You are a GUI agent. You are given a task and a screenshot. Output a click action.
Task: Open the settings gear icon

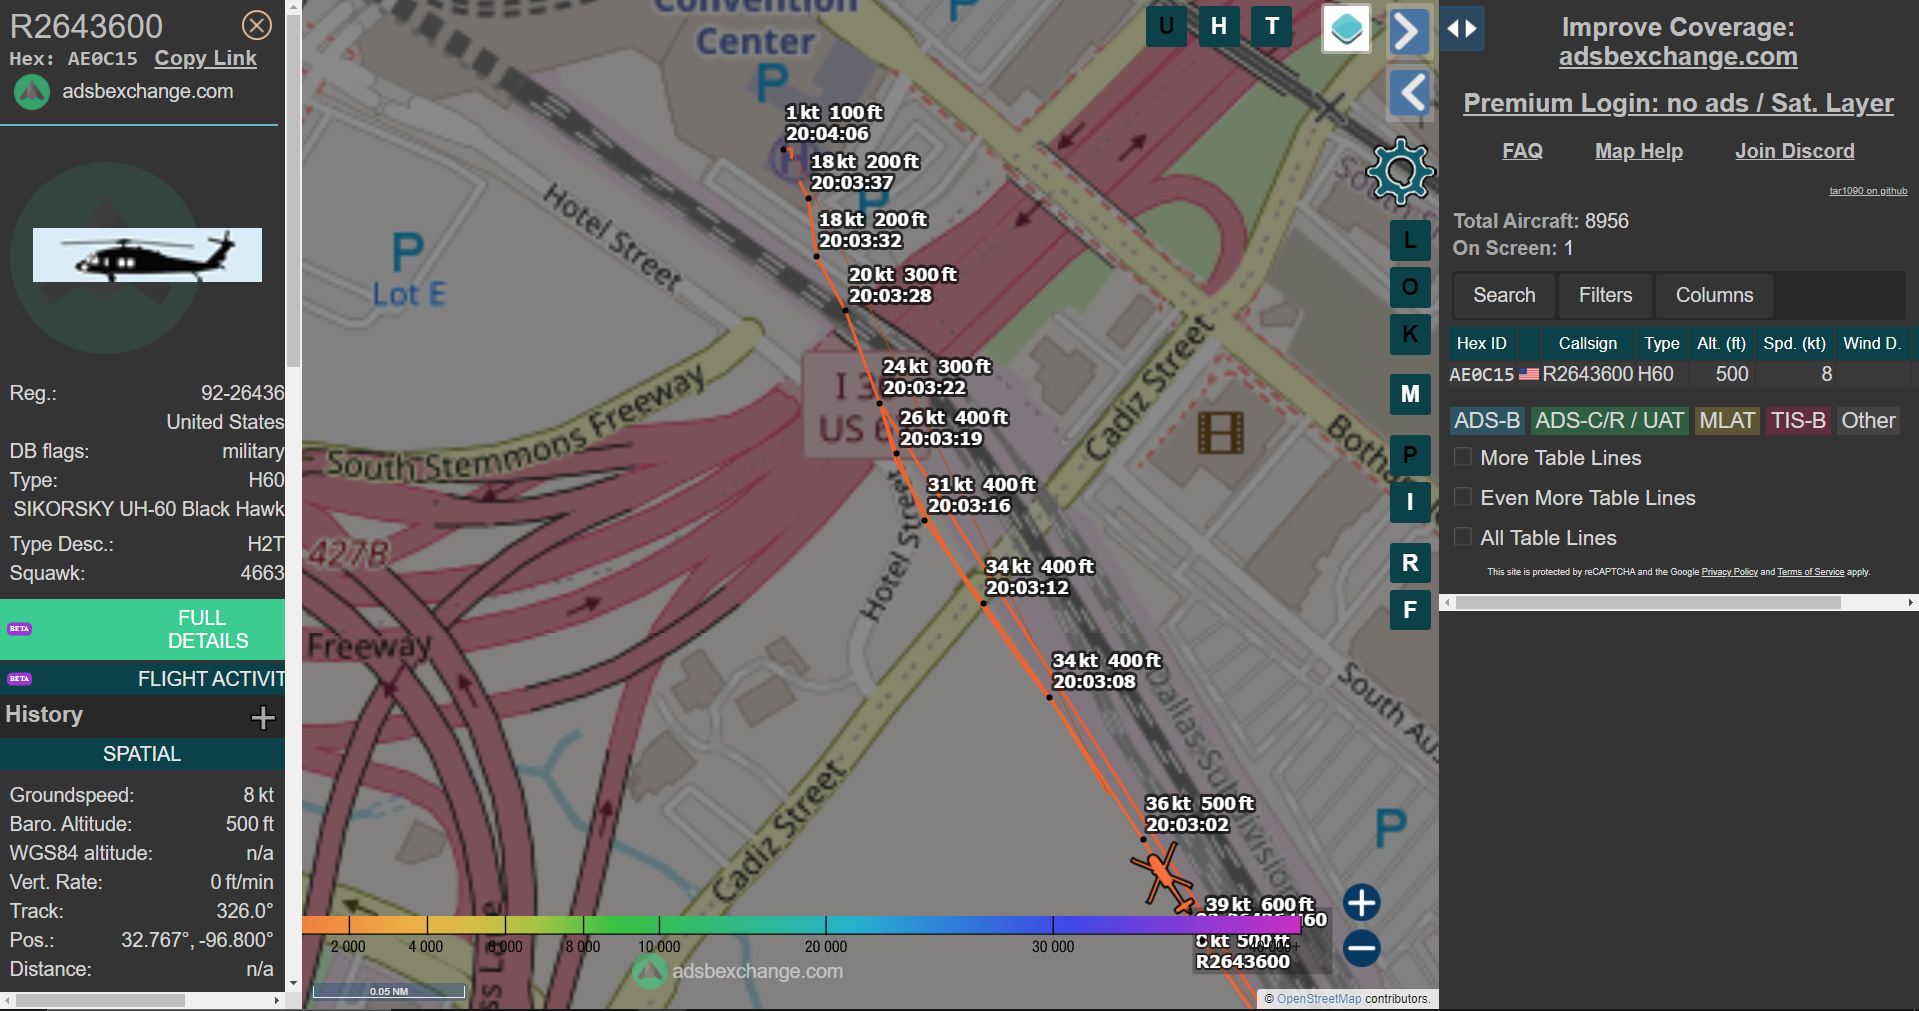click(1400, 171)
